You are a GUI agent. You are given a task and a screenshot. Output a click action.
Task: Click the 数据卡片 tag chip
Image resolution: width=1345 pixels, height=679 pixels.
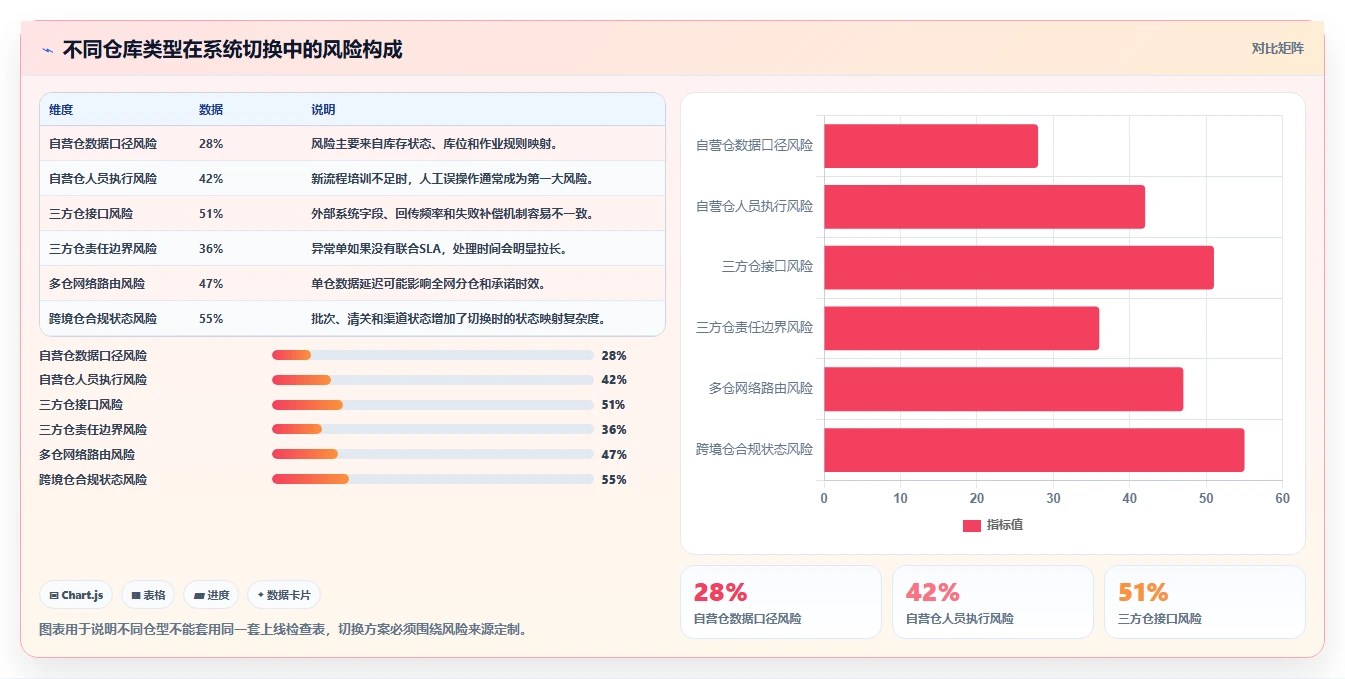coord(284,595)
